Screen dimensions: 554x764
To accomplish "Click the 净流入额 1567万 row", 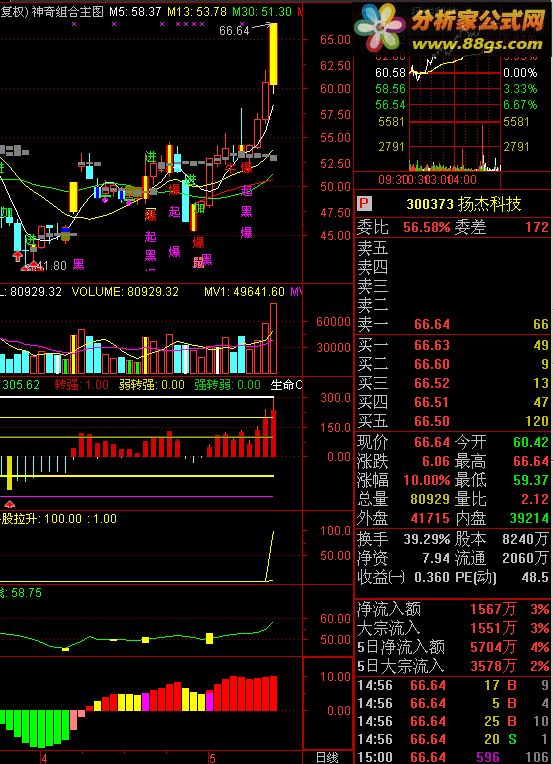I will [454, 609].
